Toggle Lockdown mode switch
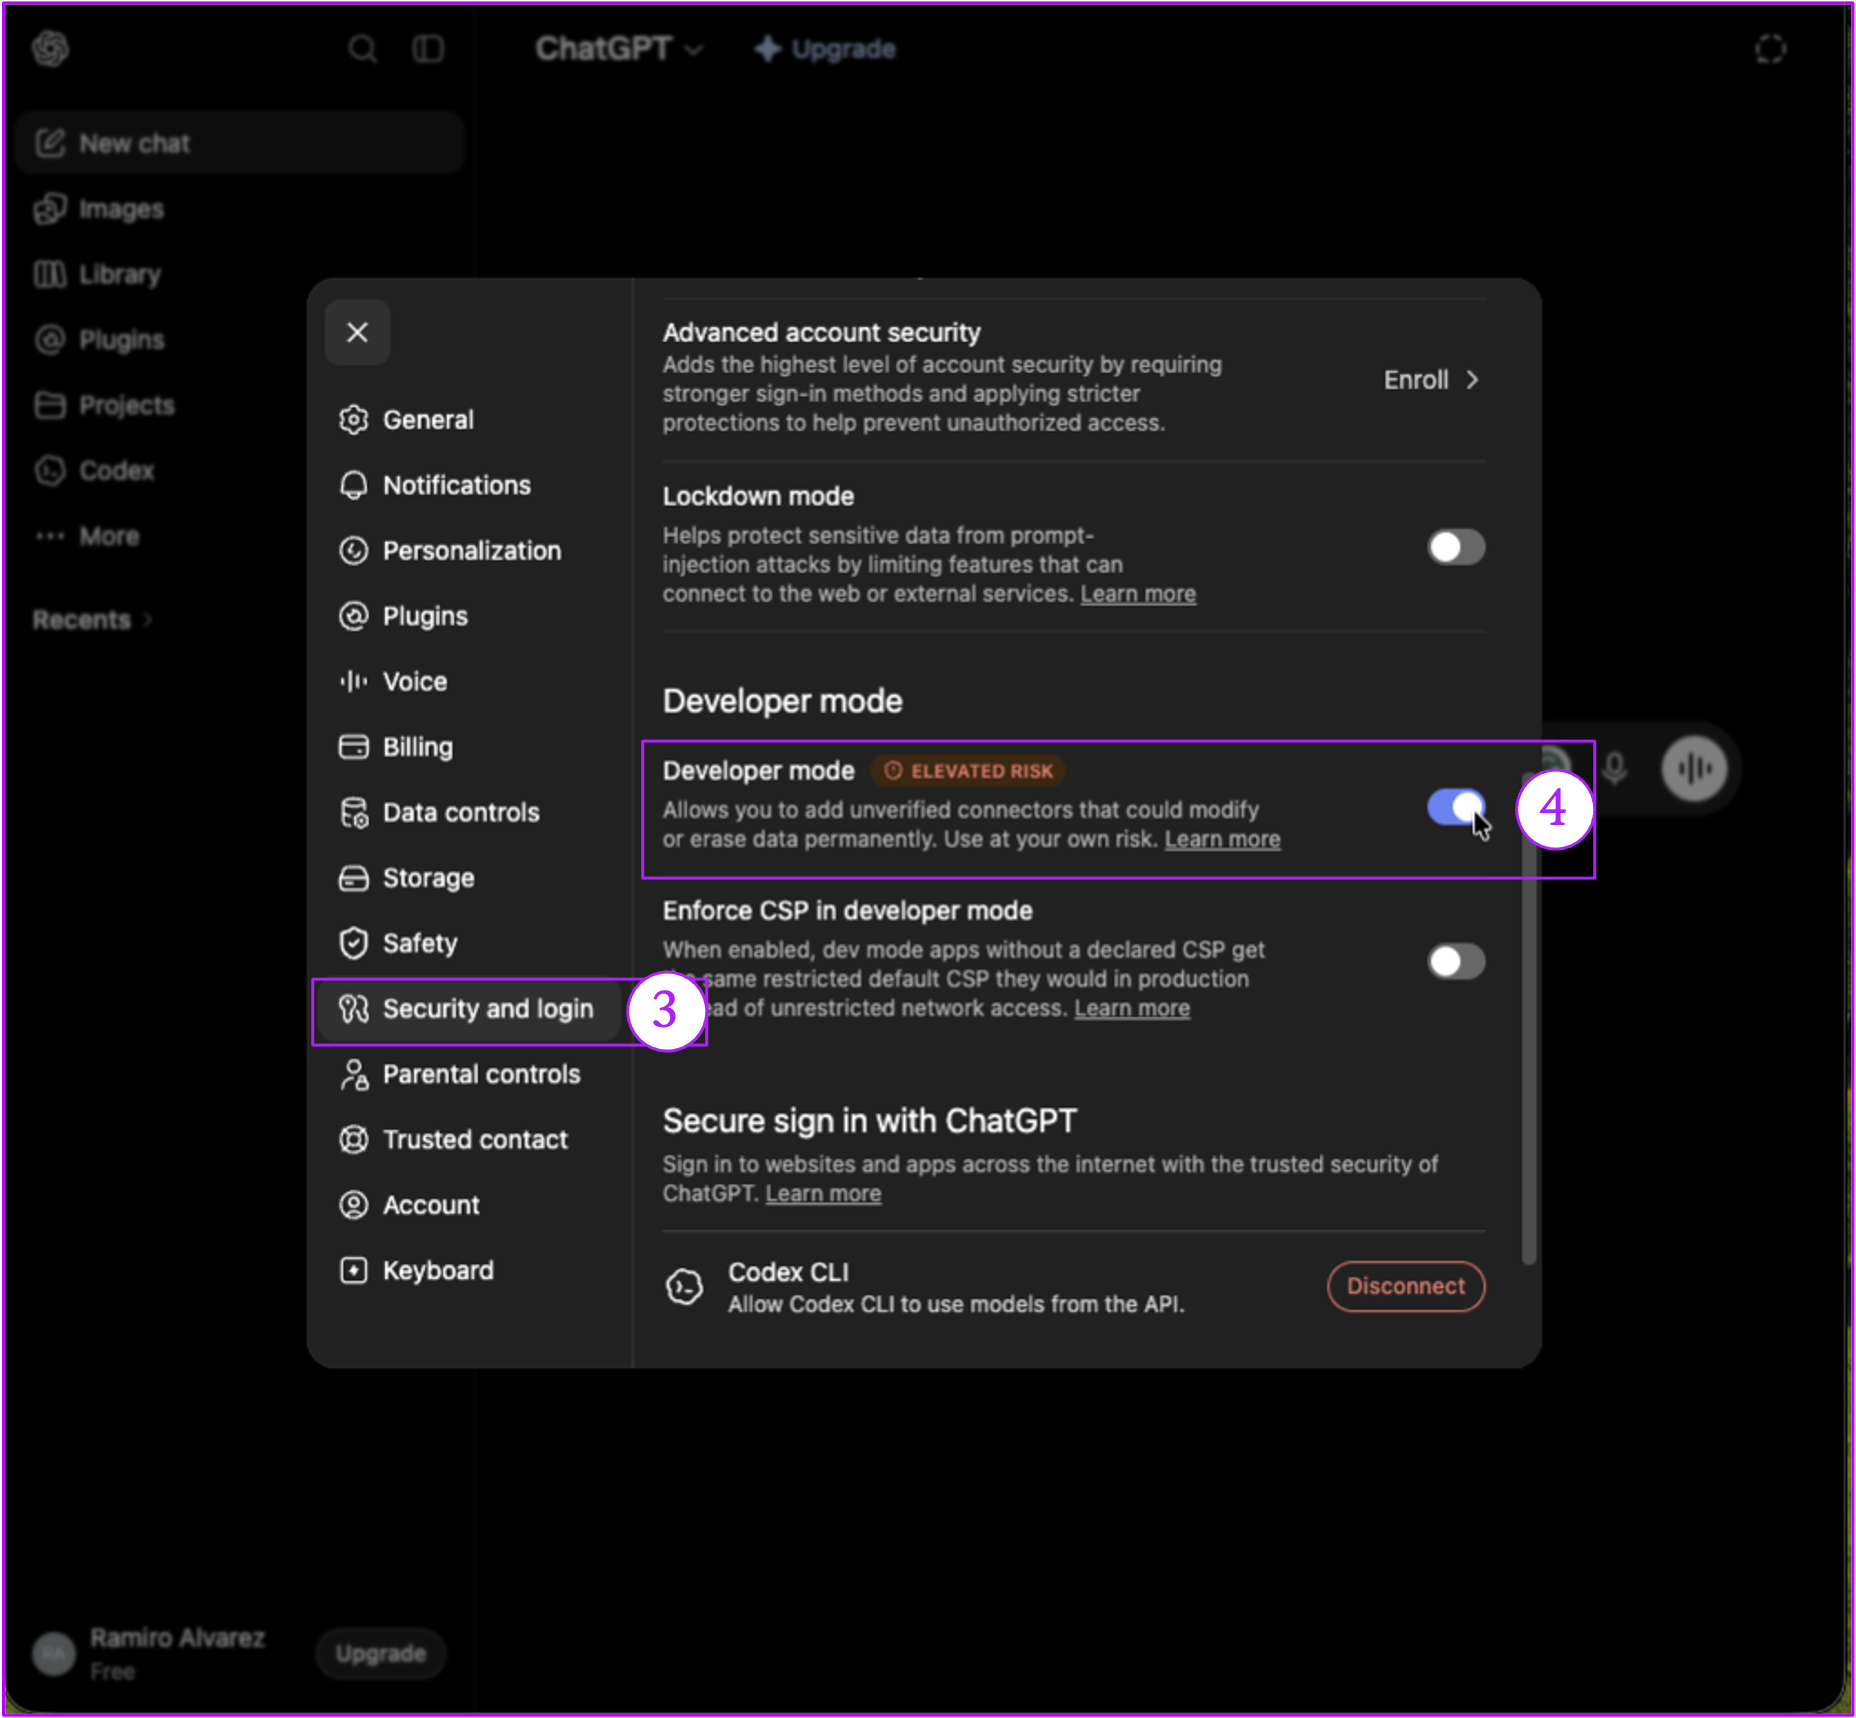 pyautogui.click(x=1455, y=547)
